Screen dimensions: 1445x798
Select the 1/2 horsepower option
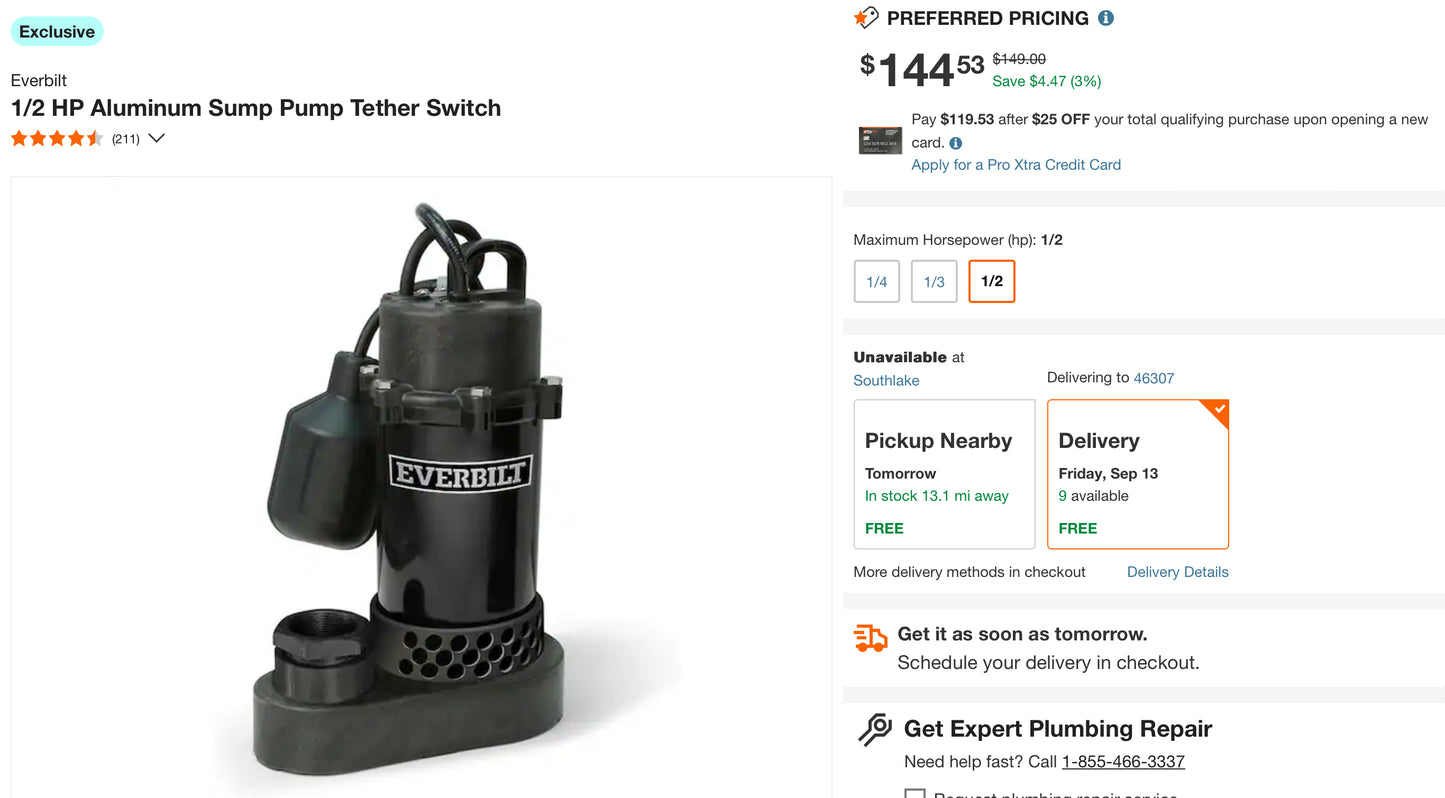coord(992,282)
